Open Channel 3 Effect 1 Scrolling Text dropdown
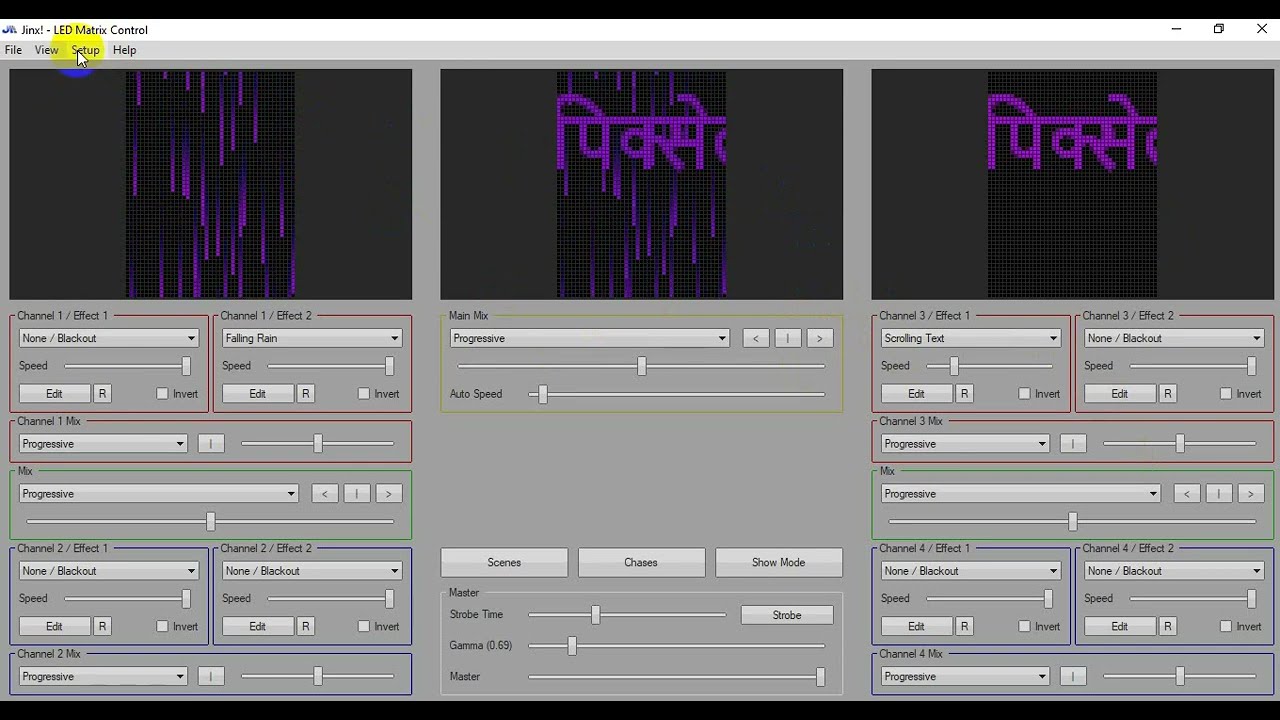1280x720 pixels. (x=970, y=338)
